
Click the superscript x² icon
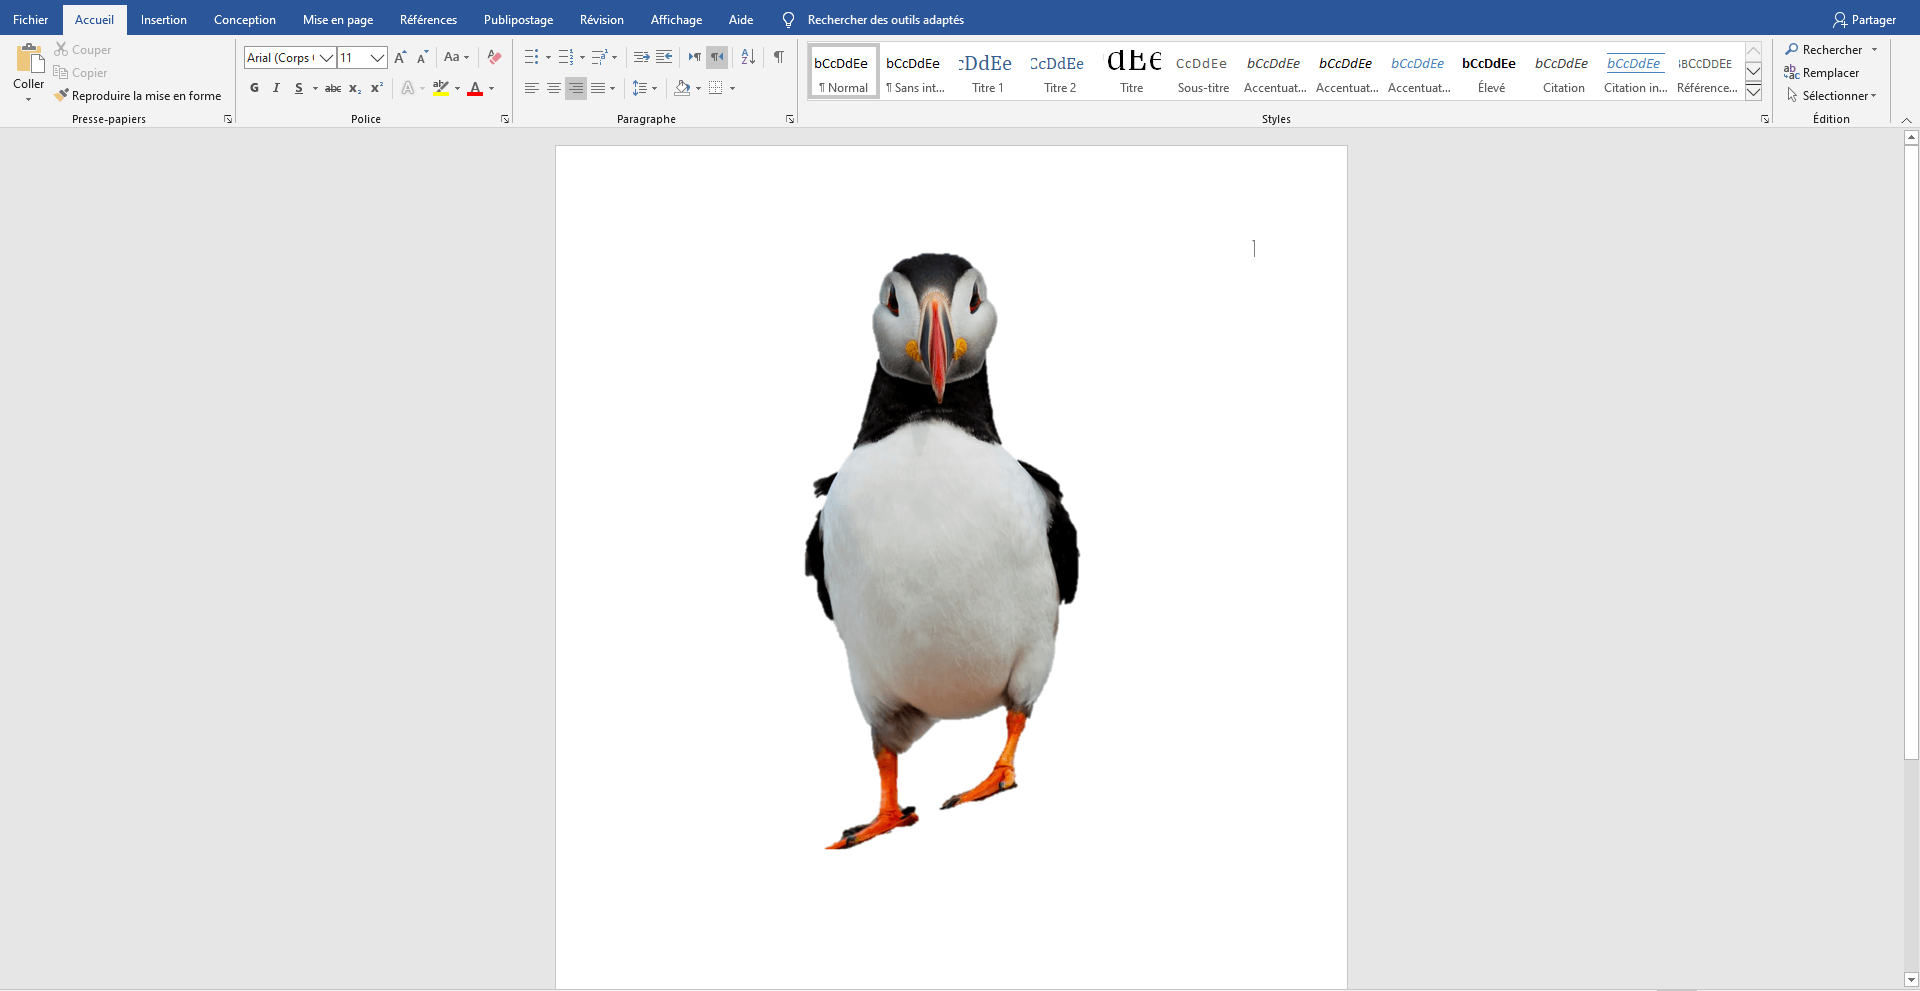377,88
